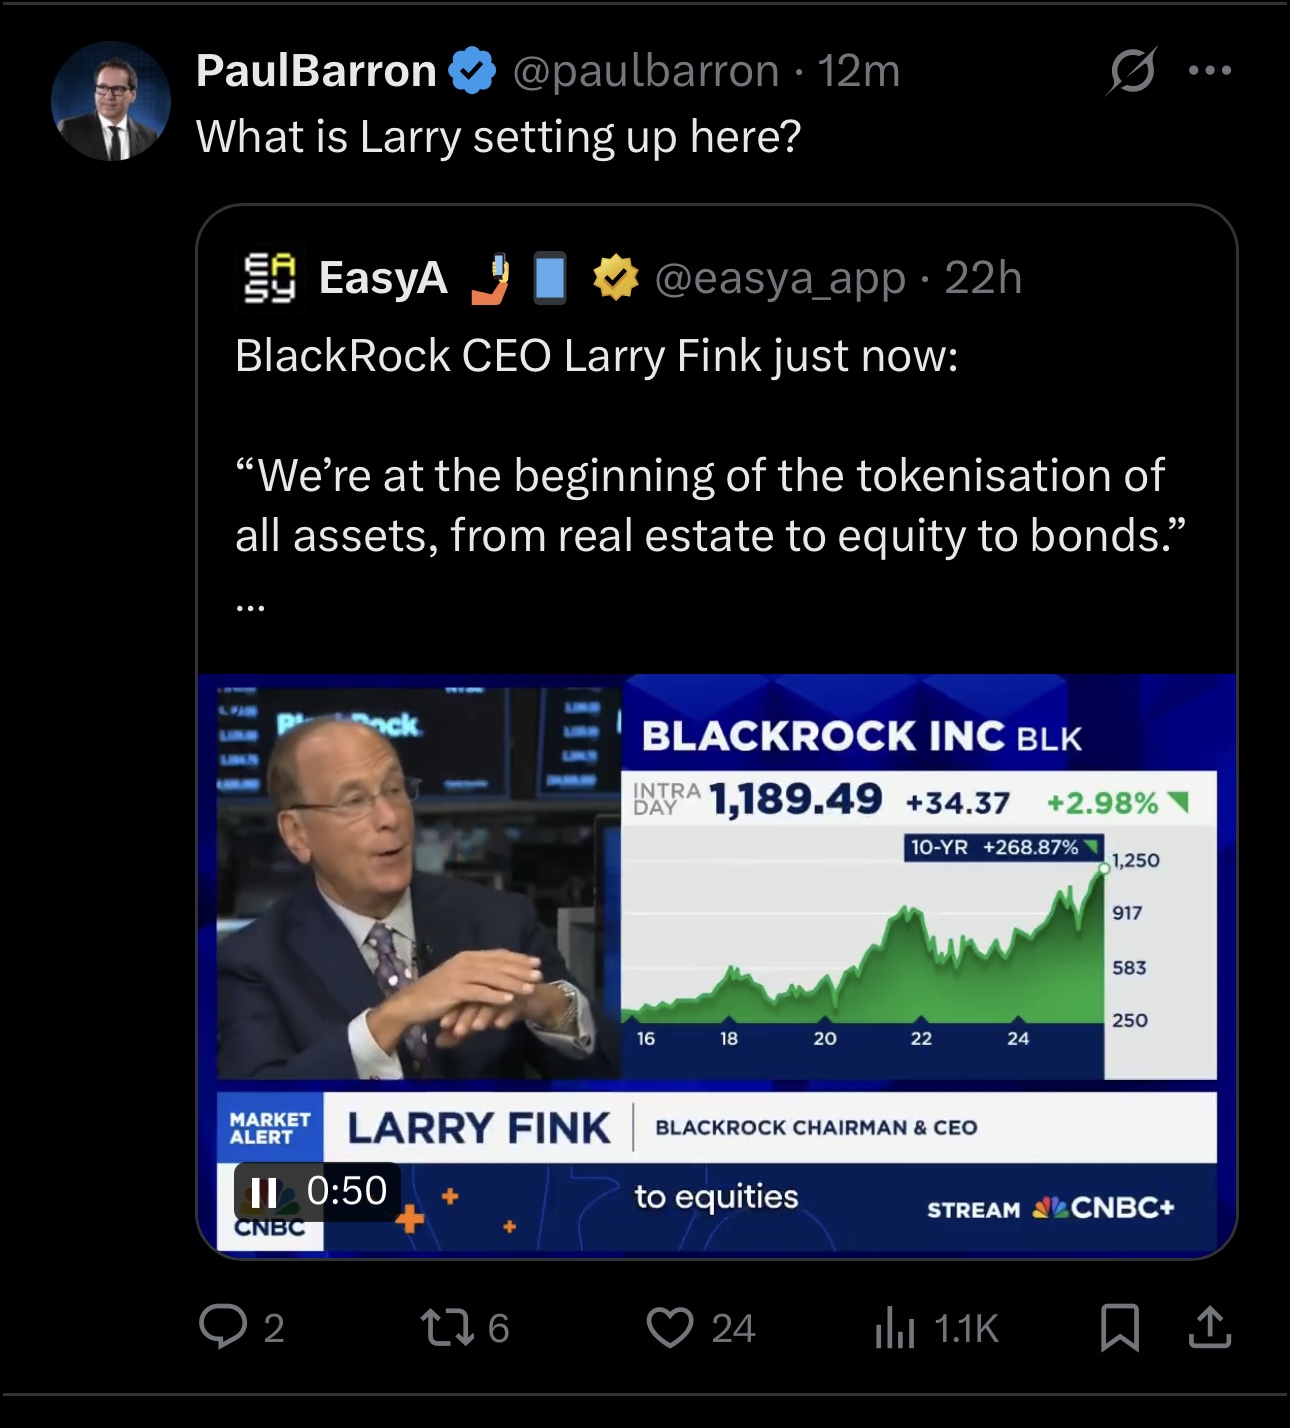
Task: Open the @easya_app handle link
Action: pyautogui.click(x=780, y=278)
